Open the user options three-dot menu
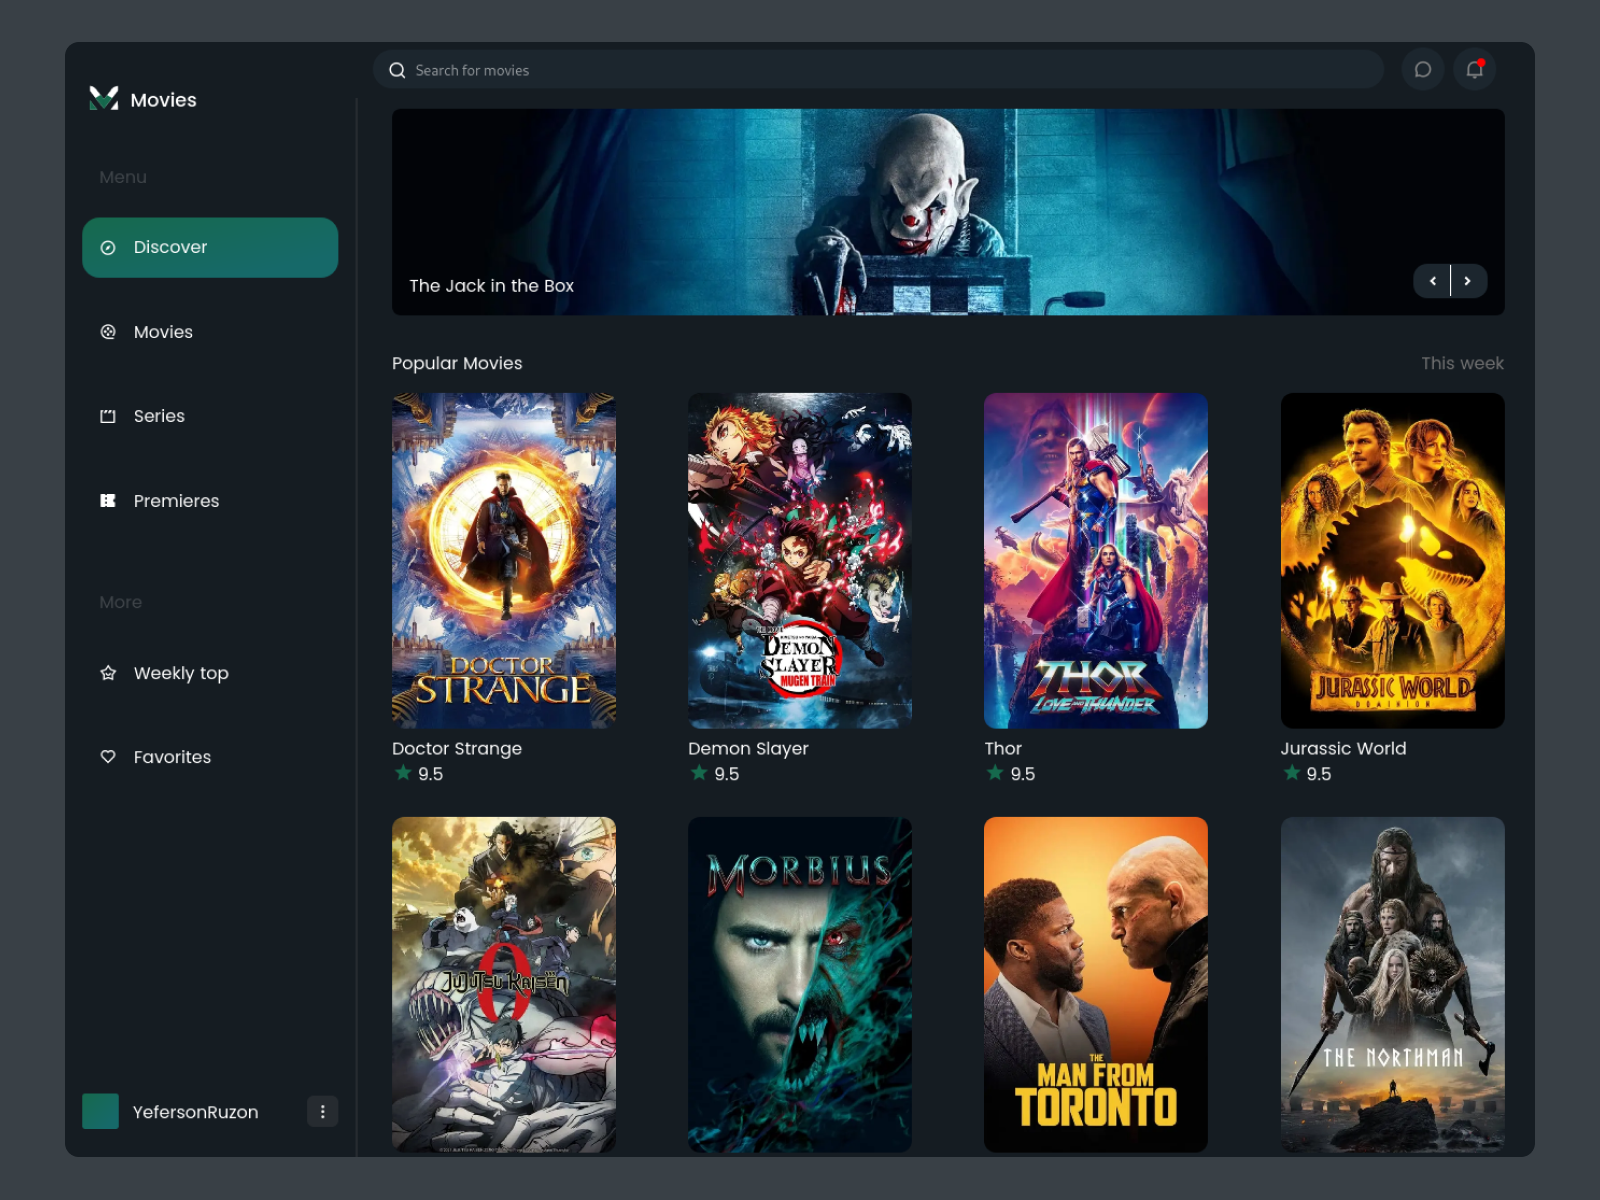 point(322,1111)
